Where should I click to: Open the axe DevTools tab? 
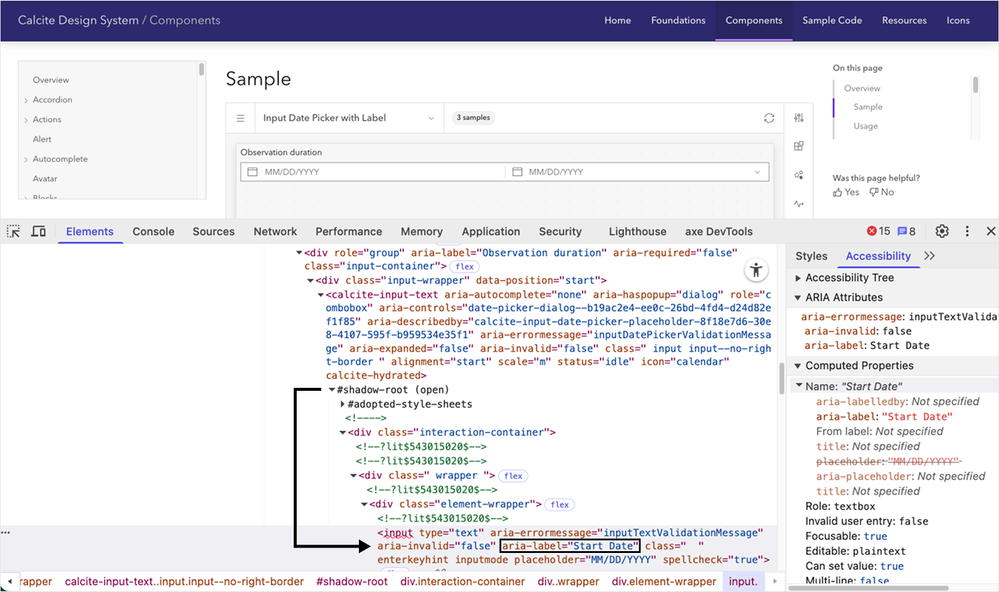pyautogui.click(x=719, y=231)
